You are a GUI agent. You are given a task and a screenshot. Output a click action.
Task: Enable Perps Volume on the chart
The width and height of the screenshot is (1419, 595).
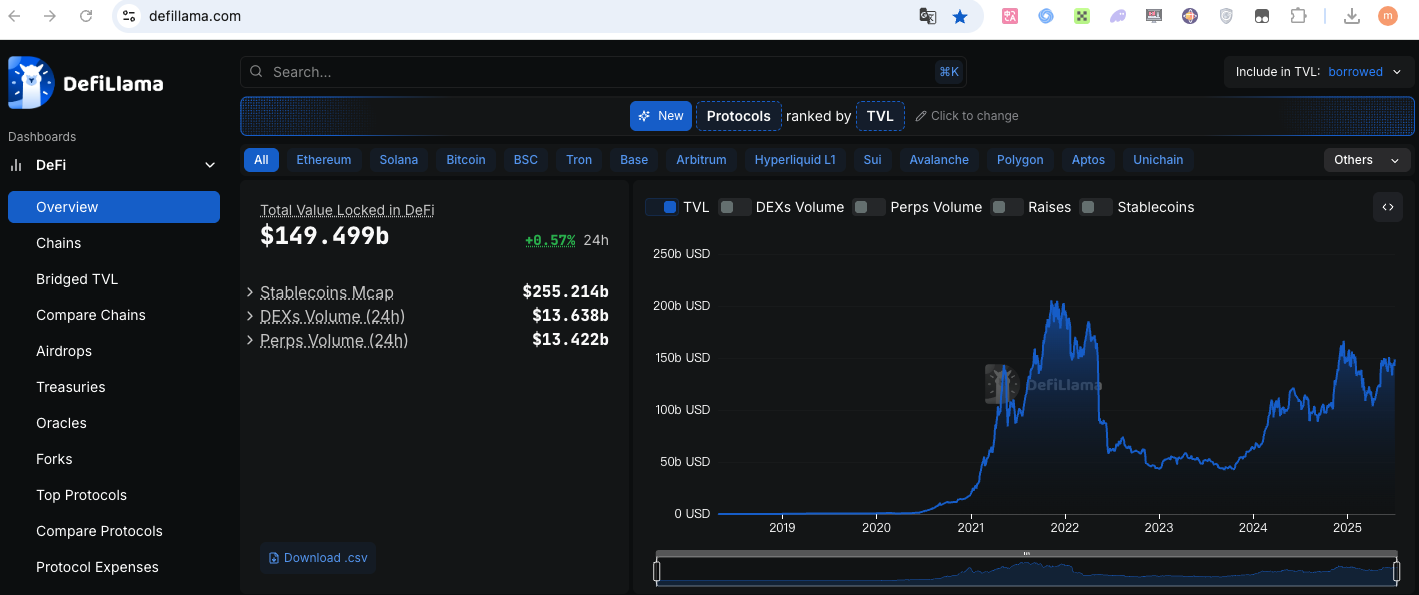pos(869,207)
